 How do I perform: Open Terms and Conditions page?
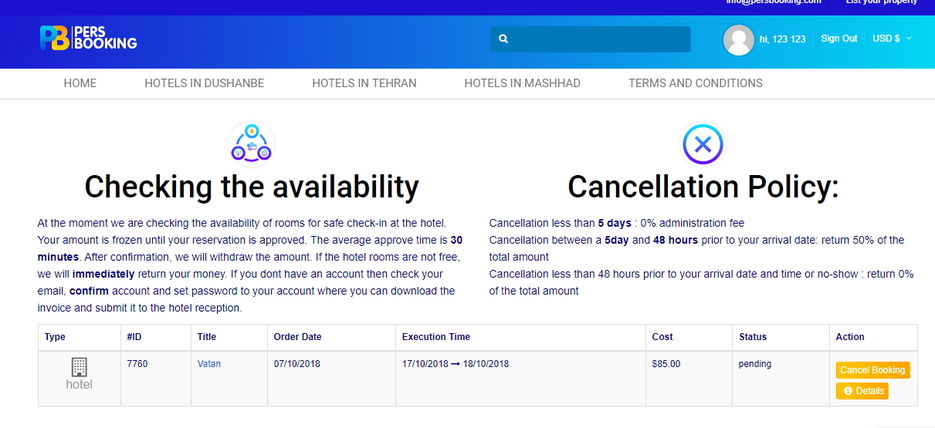(x=695, y=83)
